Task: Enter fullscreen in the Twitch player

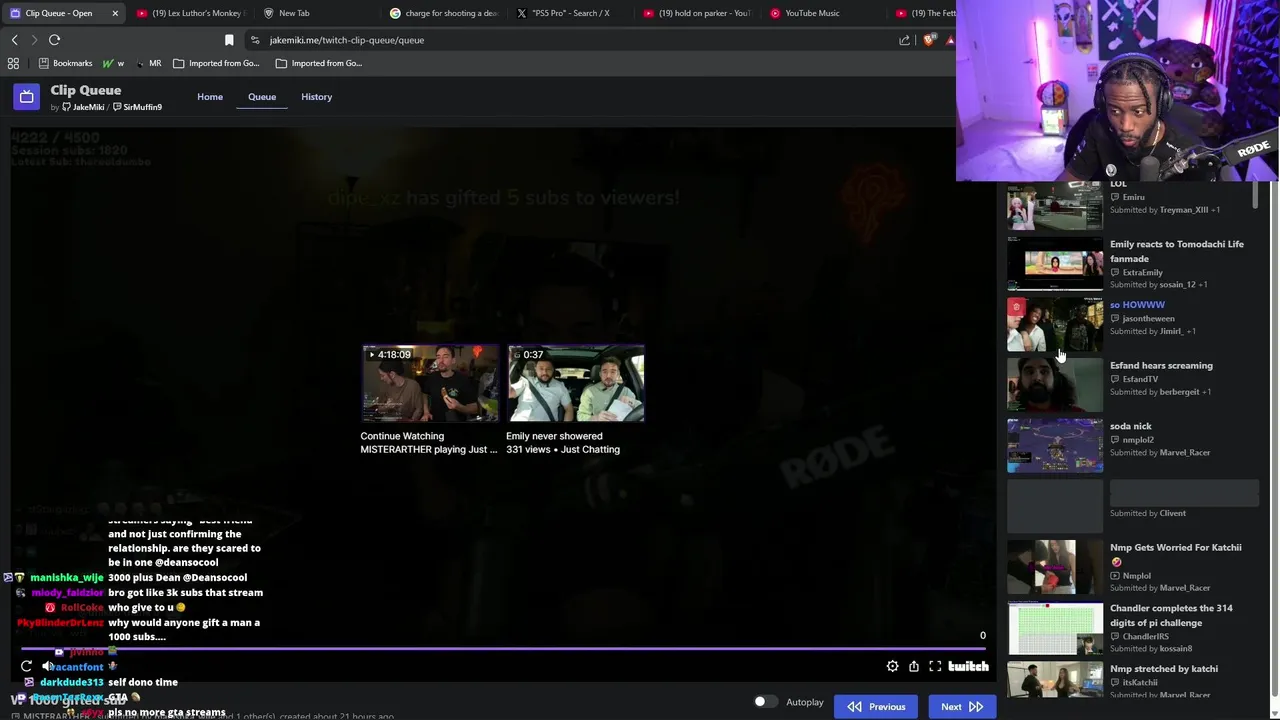Action: pos(935,666)
